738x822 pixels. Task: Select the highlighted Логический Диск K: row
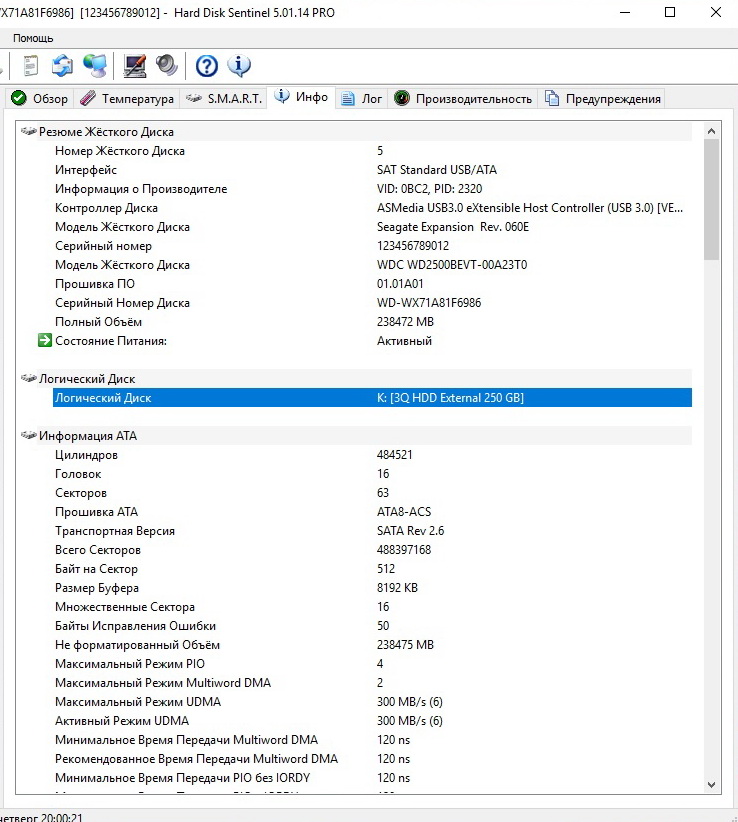tap(371, 398)
